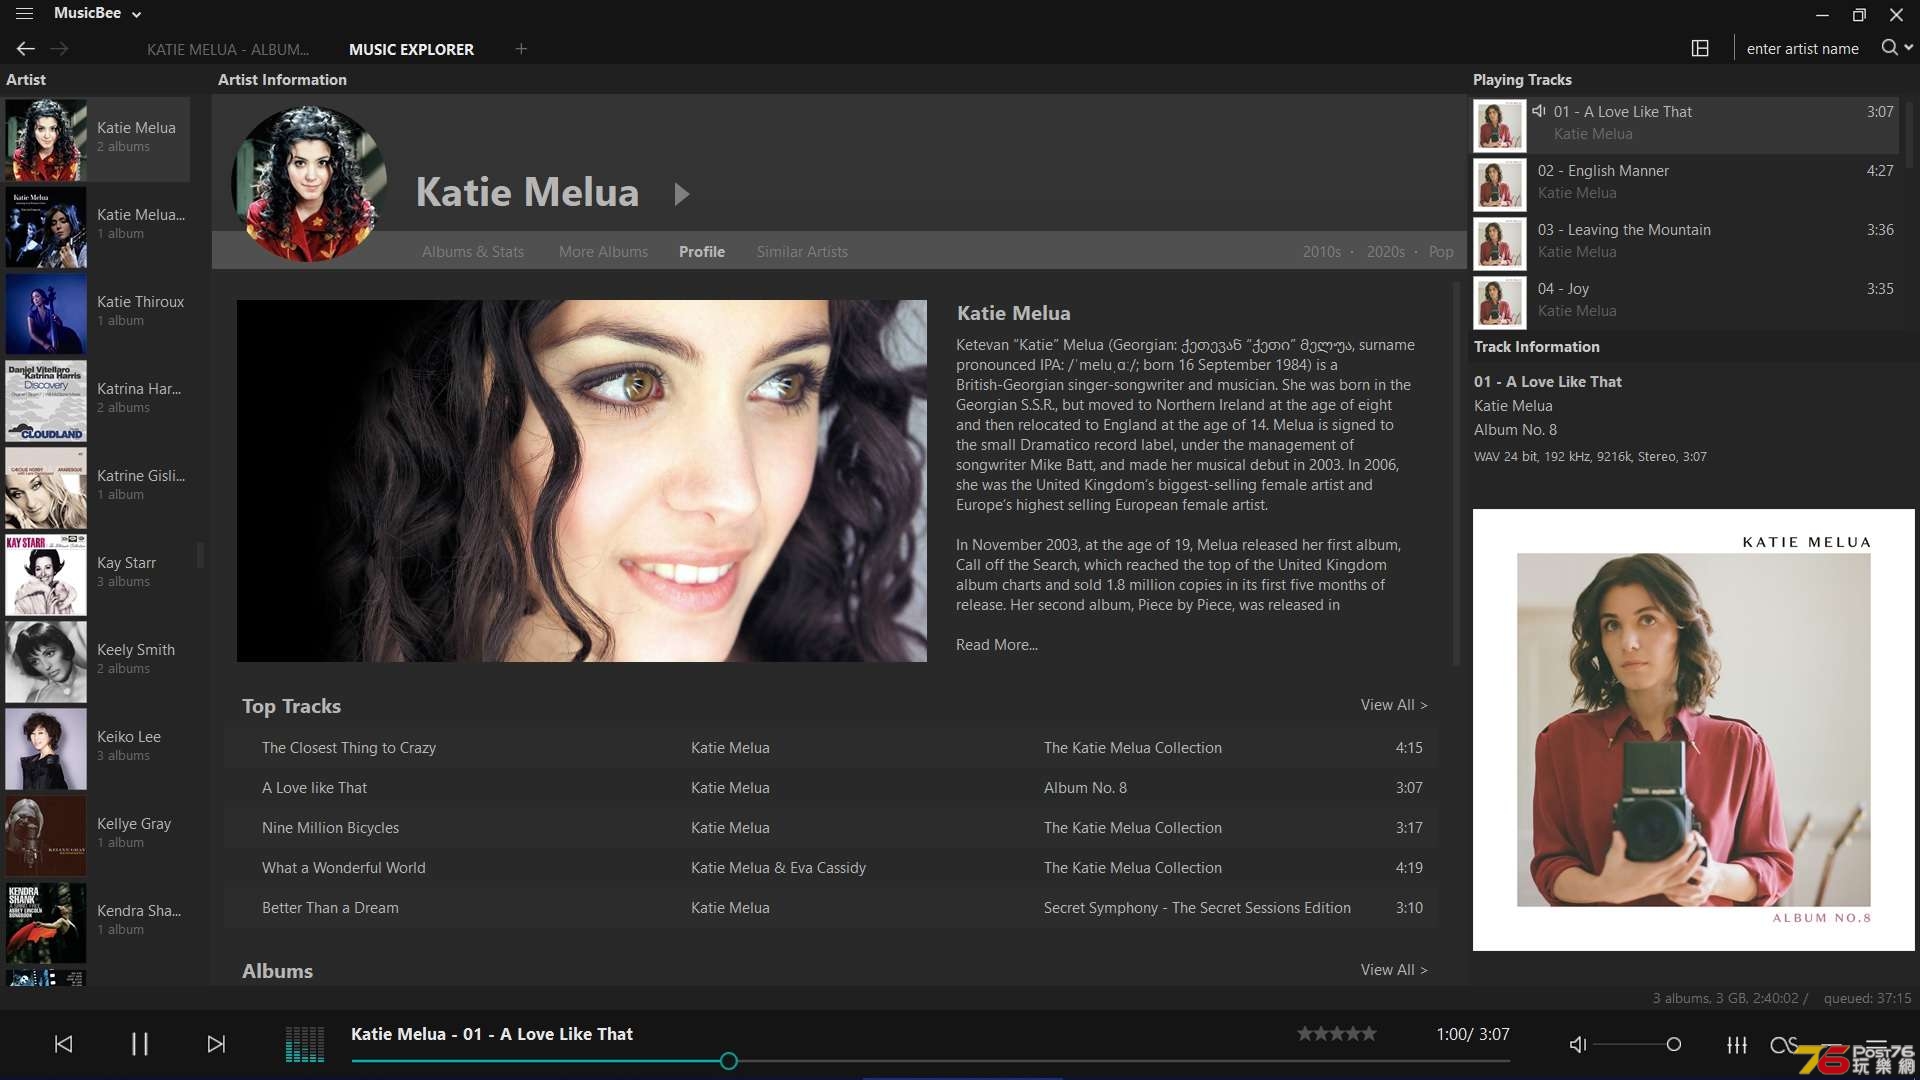Go forward with the right arrow
The height and width of the screenshot is (1080, 1920).
pyautogui.click(x=60, y=48)
